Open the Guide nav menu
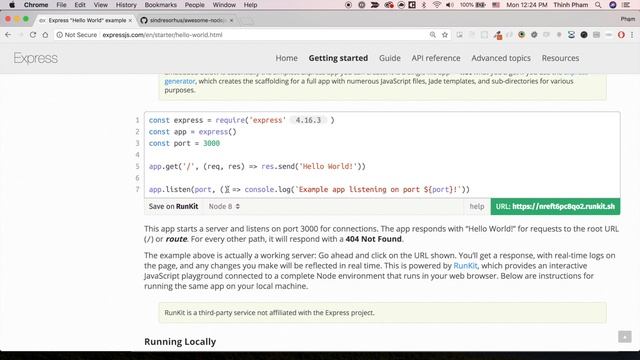 [x=389, y=58]
